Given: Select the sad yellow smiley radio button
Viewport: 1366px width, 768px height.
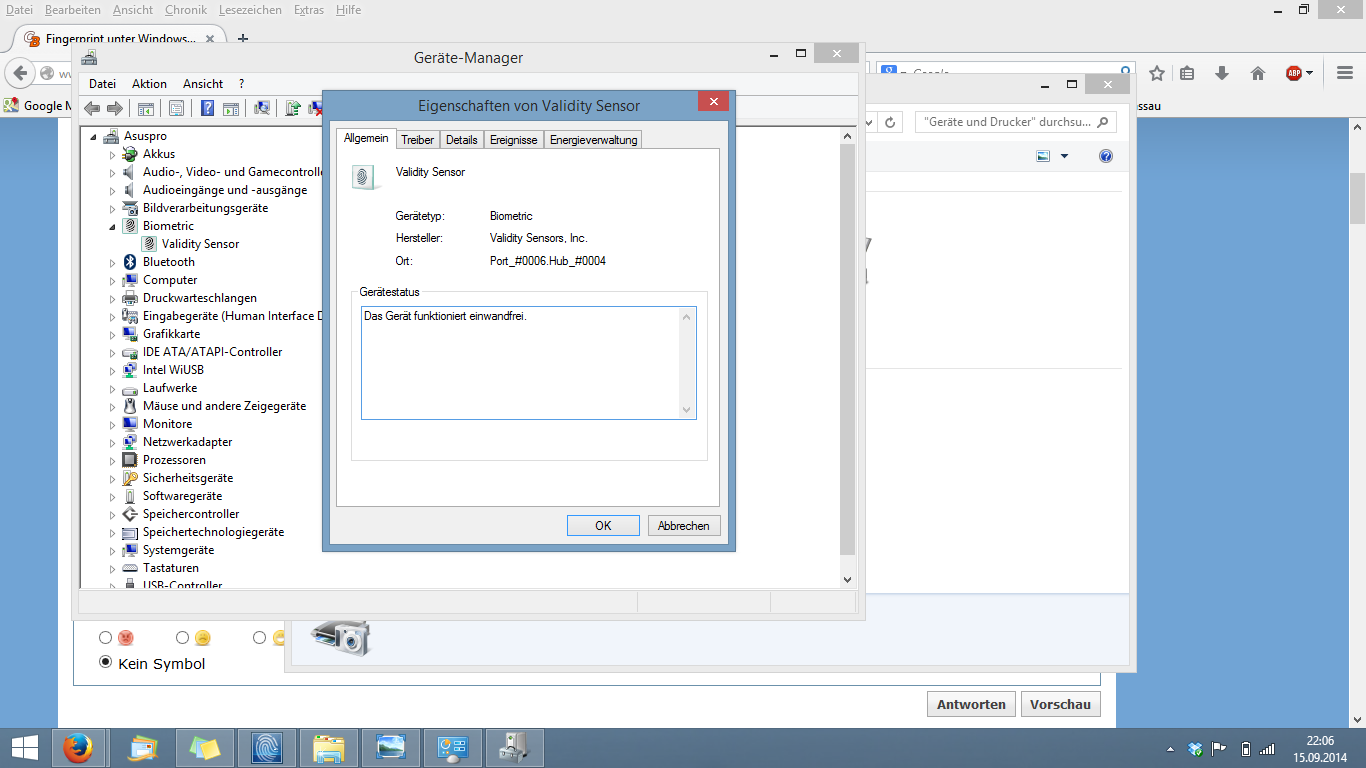Looking at the screenshot, I should (182, 637).
